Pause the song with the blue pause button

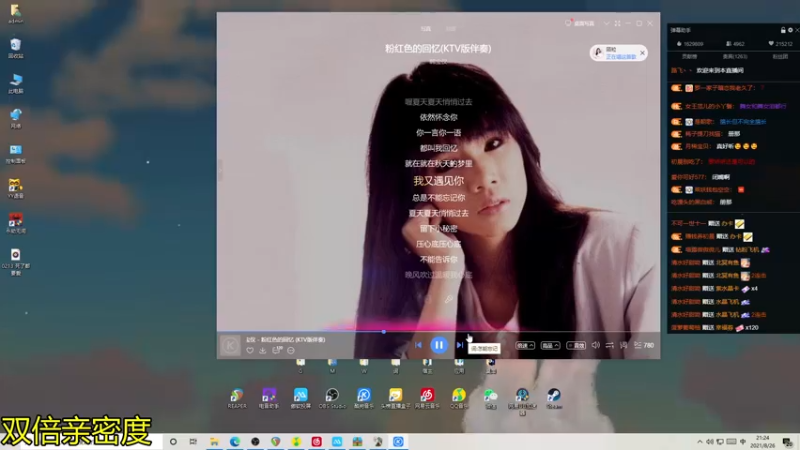click(439, 345)
